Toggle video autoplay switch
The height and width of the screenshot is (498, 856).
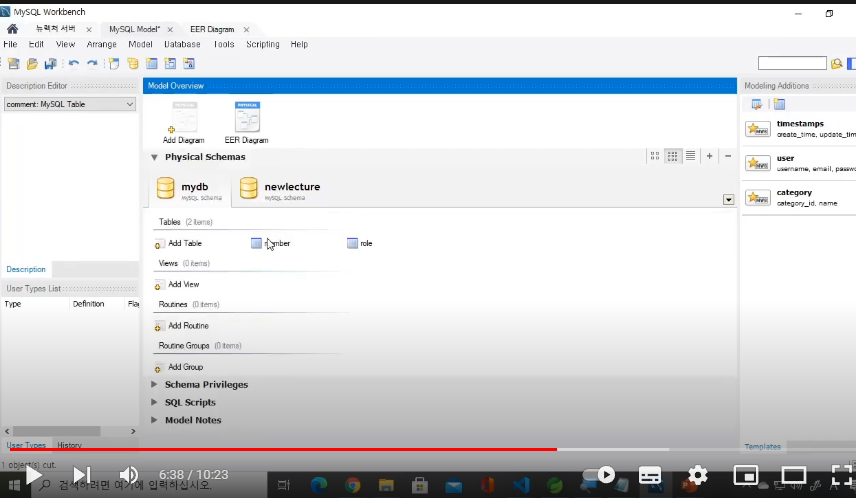click(x=599, y=475)
